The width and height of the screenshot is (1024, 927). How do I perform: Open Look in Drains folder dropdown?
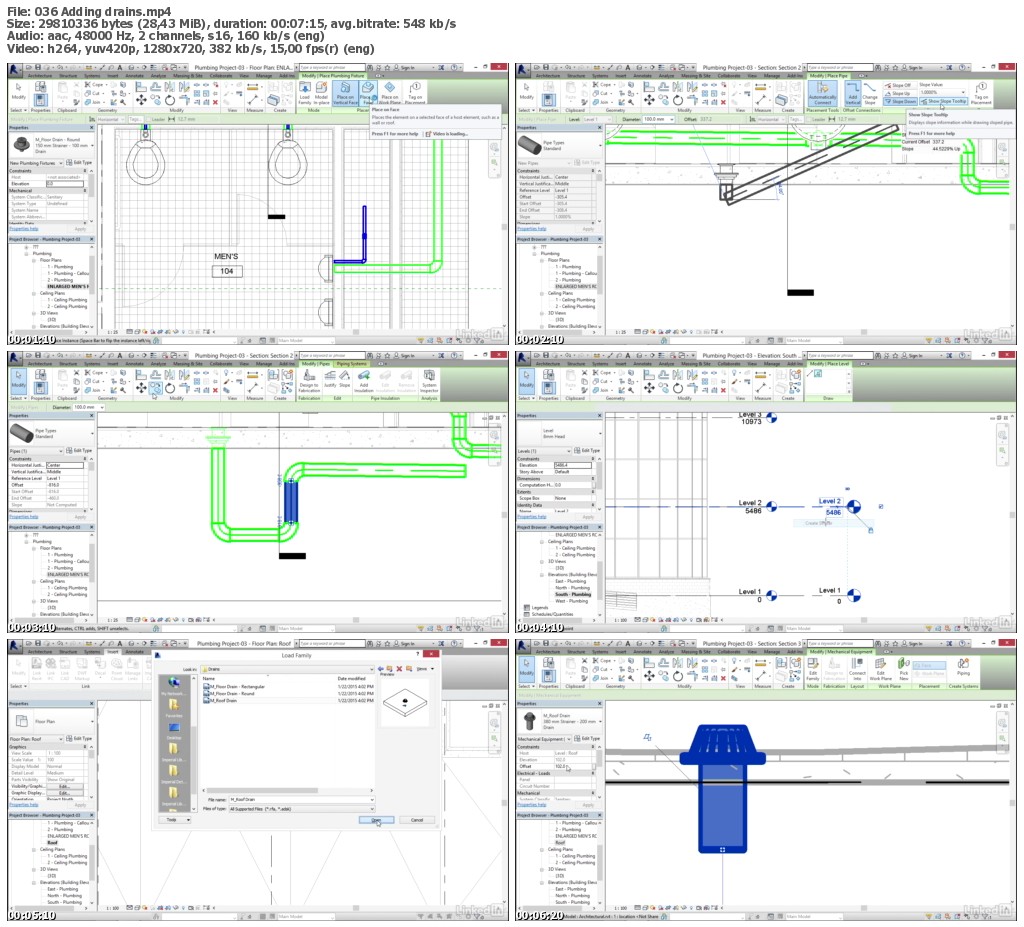tap(287, 669)
